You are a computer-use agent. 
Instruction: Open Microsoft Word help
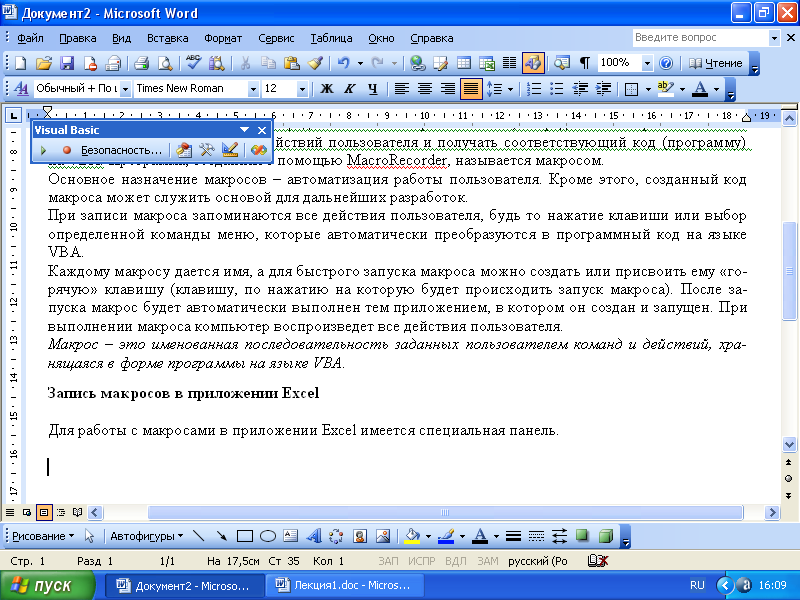click(666, 63)
